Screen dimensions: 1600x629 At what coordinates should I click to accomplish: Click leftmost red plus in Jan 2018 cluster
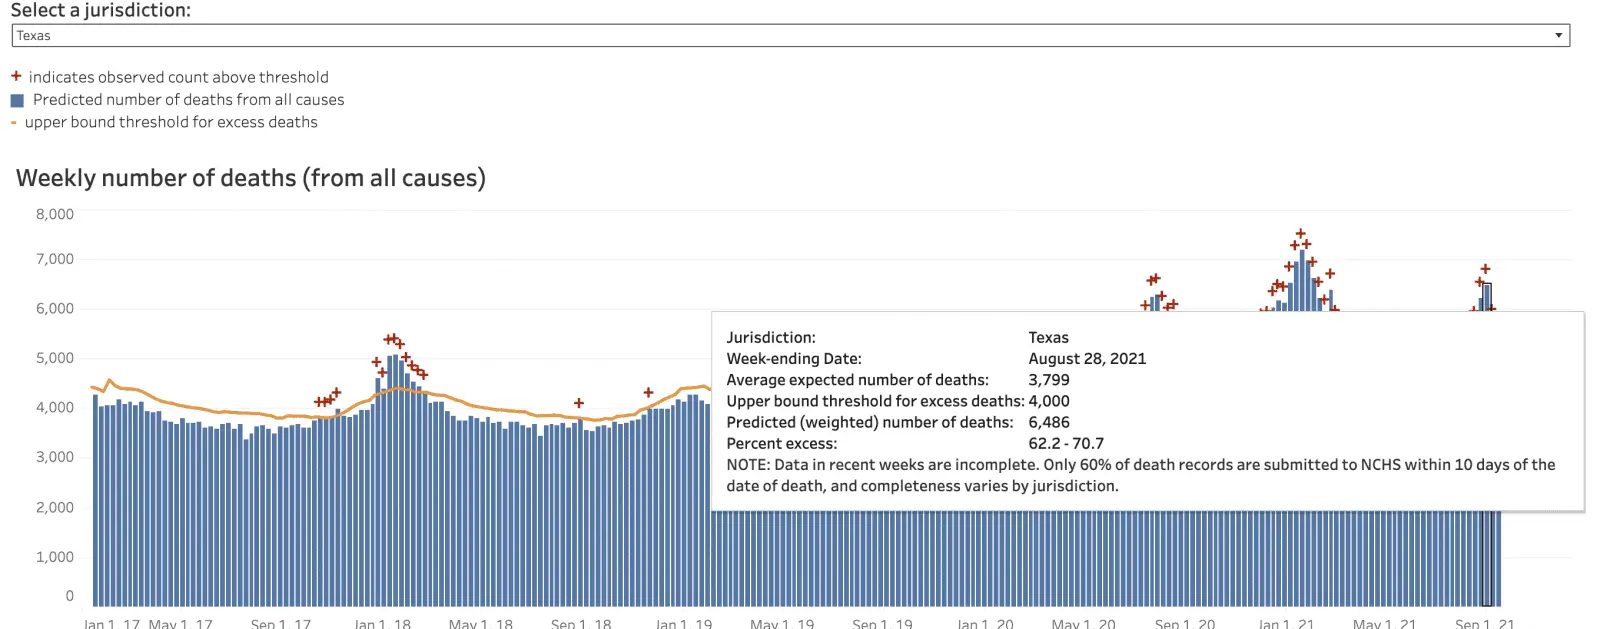point(376,362)
